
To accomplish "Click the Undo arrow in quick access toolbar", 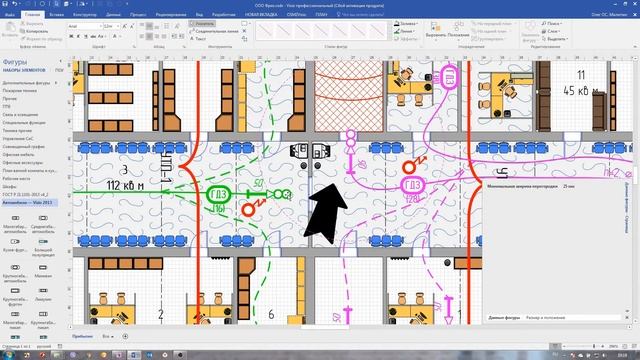I will 15,4.
